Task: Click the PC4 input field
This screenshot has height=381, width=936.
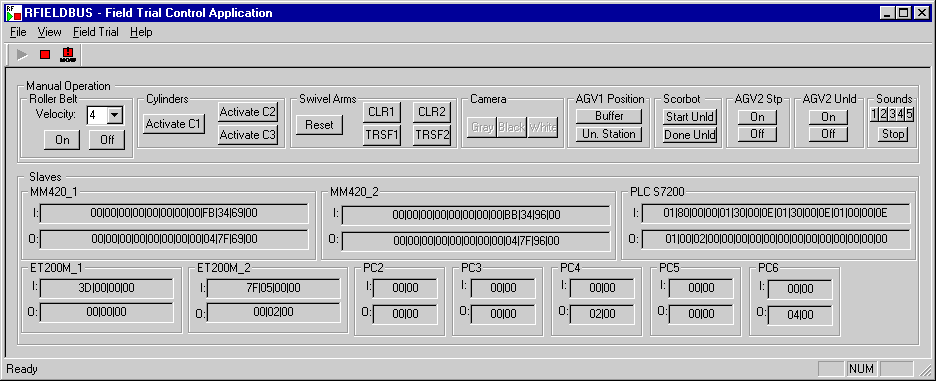Action: [602, 288]
